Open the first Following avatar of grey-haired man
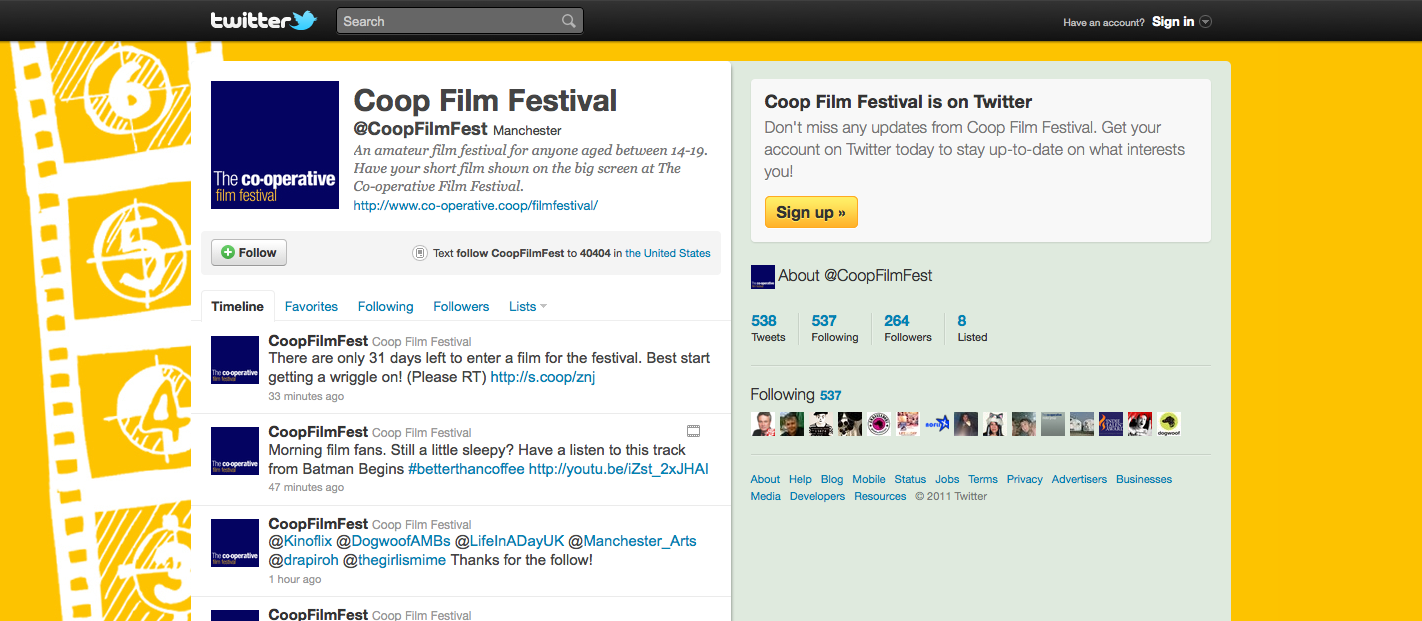Viewport: 1422px width, 621px height. point(763,424)
